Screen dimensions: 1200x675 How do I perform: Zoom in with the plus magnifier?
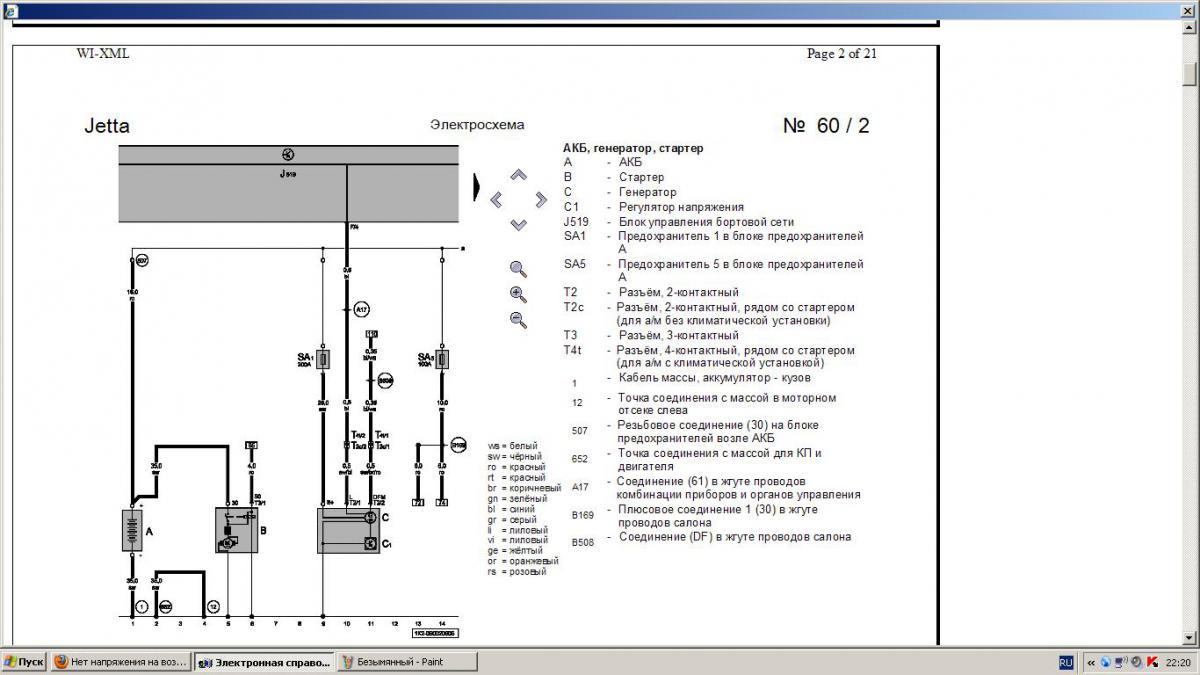(x=518, y=294)
